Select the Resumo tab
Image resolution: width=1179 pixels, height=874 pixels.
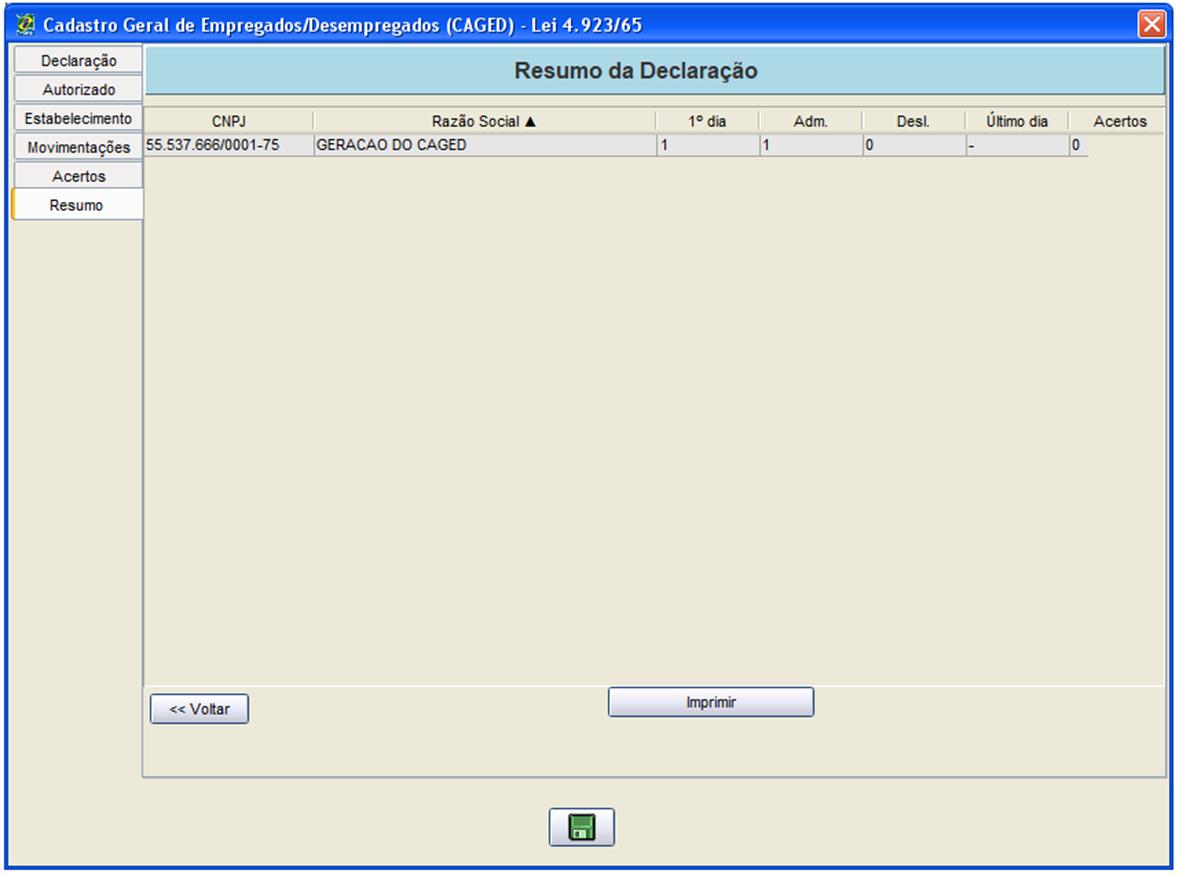pyautogui.click(x=77, y=205)
